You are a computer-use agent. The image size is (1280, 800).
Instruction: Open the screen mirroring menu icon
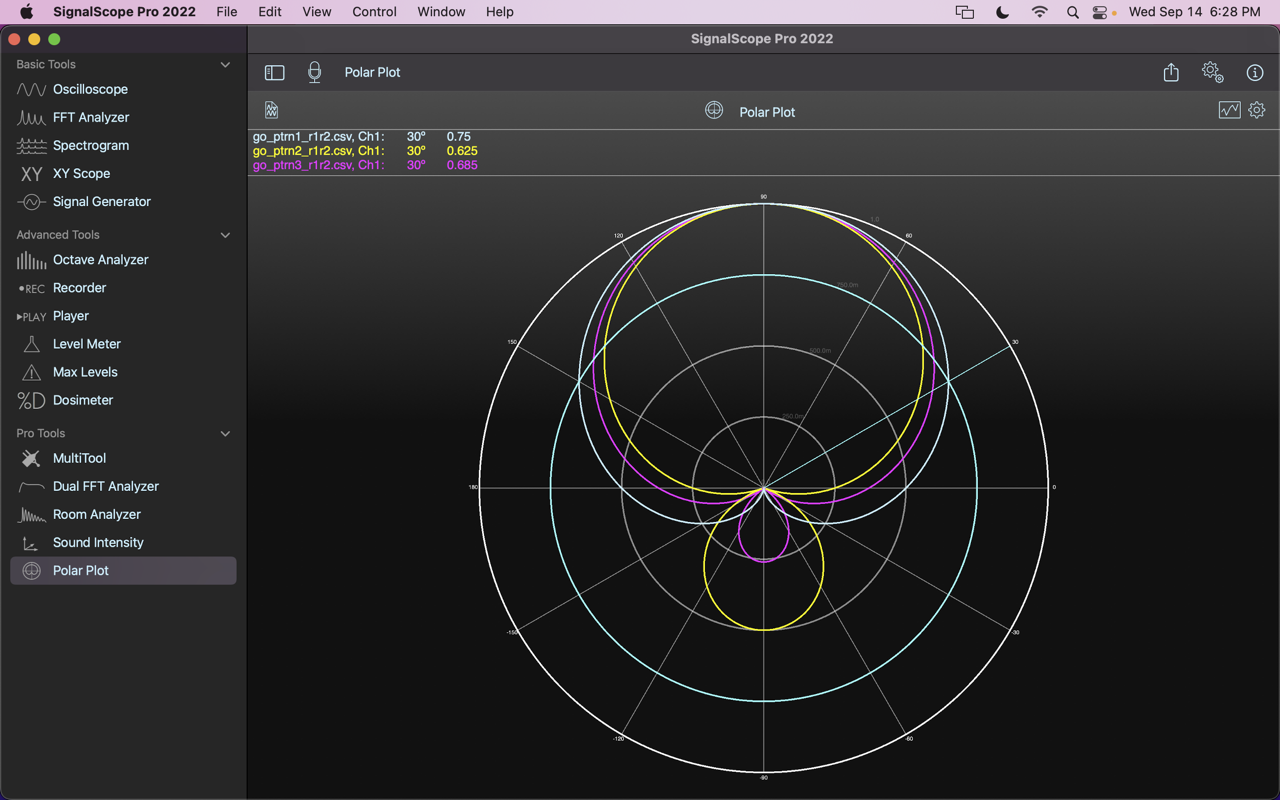click(965, 12)
